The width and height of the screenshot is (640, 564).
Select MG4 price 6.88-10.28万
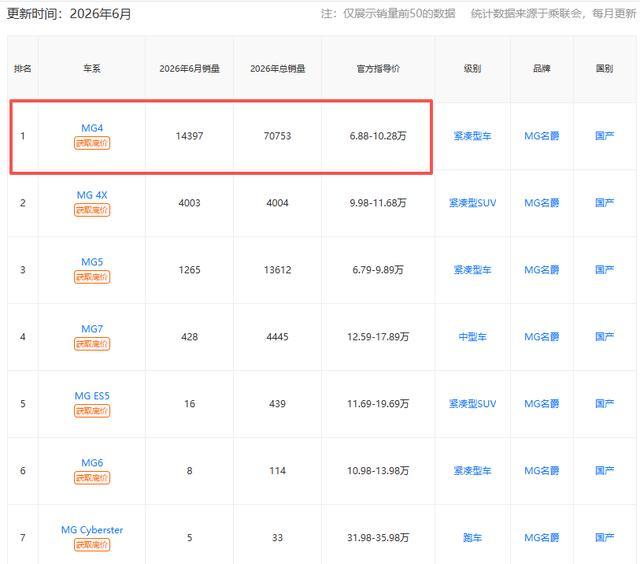pos(378,136)
